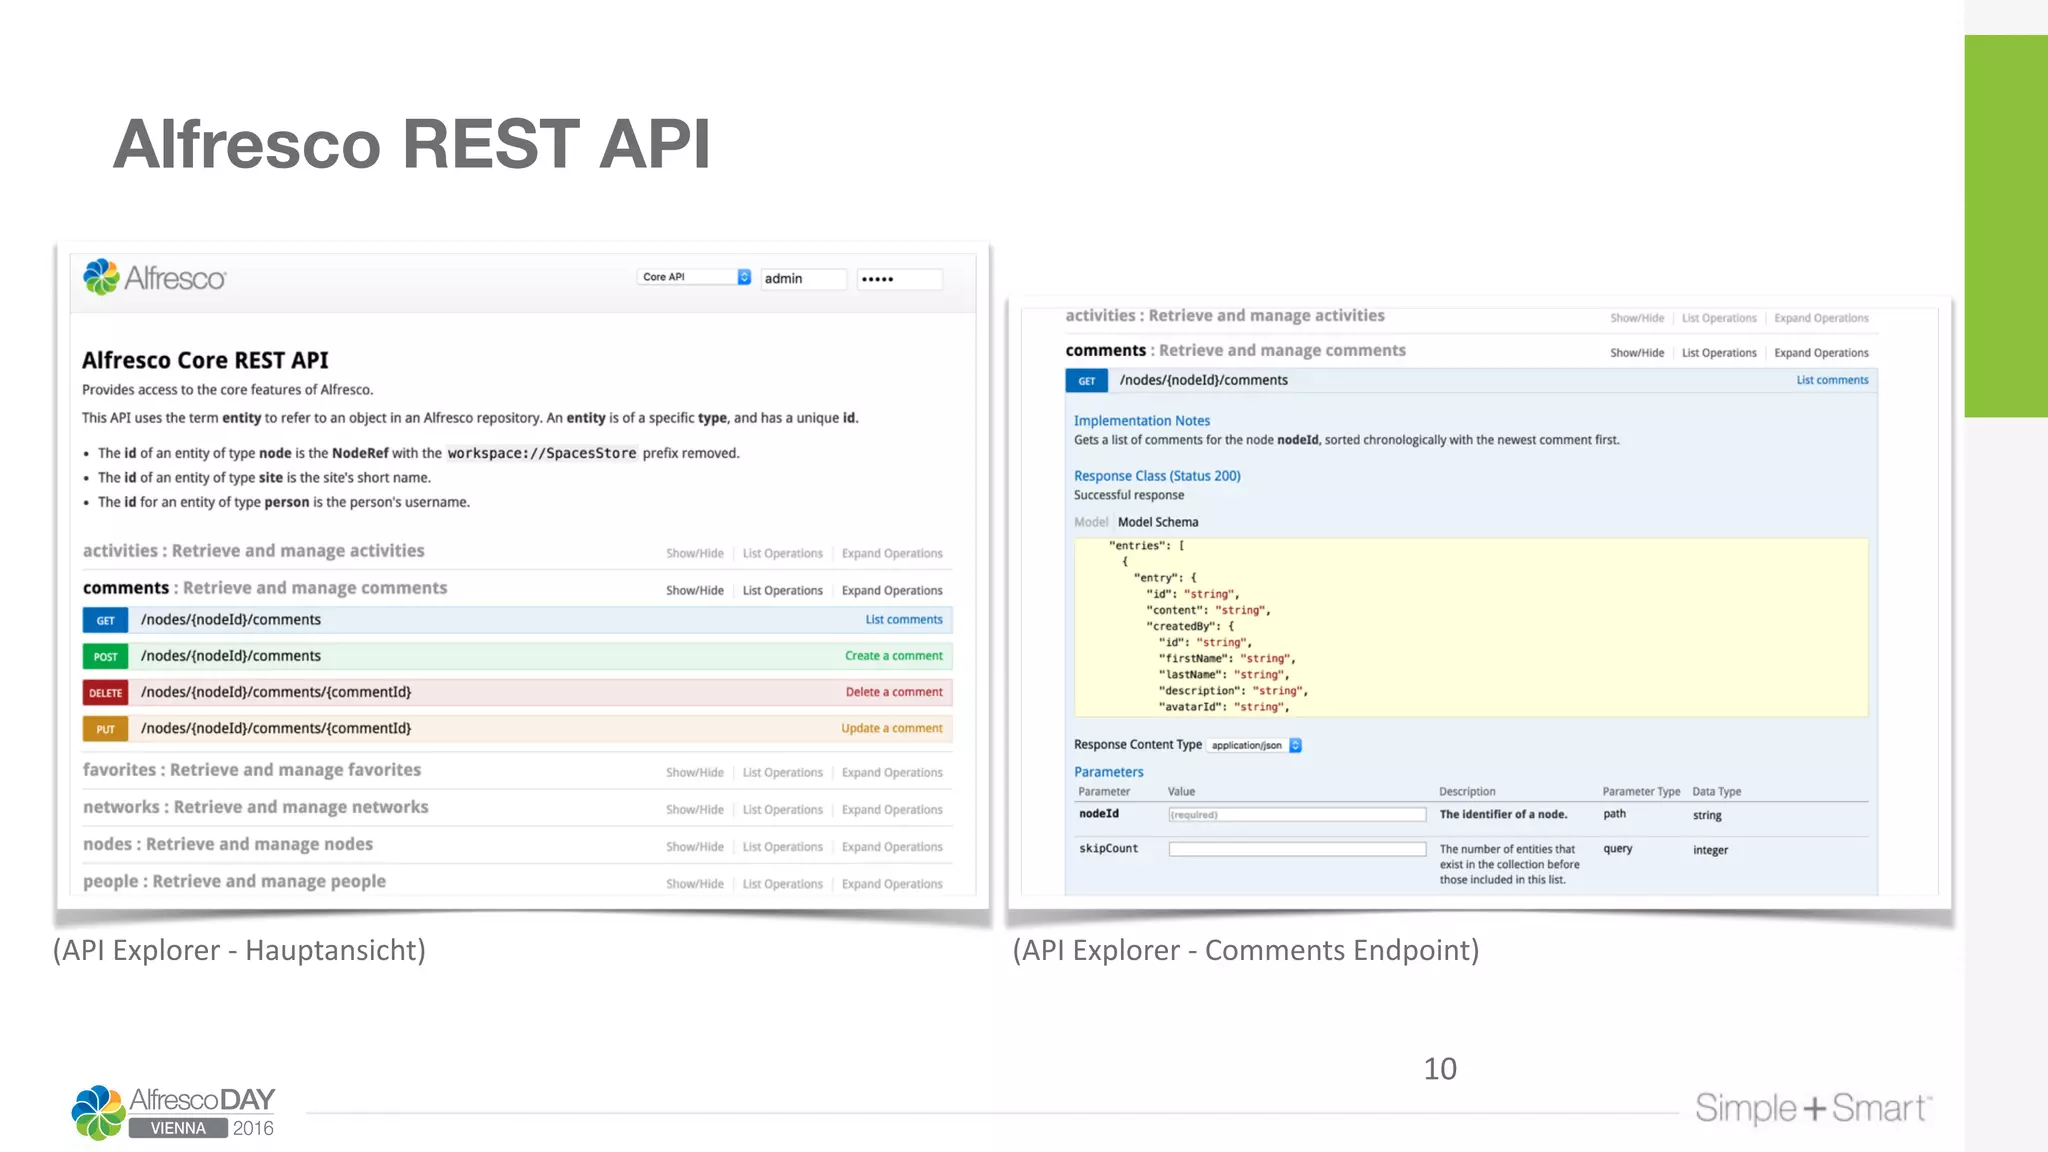Click List Operations for comments in Comments Endpoint view
Image resolution: width=2048 pixels, height=1152 pixels.
[1719, 353]
